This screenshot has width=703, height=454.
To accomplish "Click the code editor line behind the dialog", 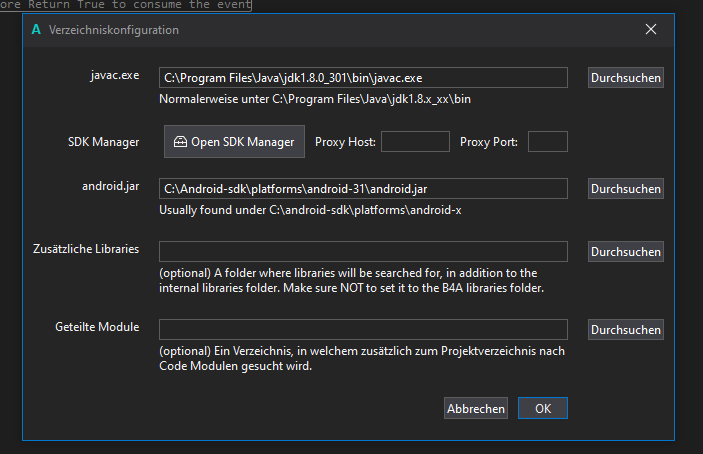I will pyautogui.click(x=125, y=5).
